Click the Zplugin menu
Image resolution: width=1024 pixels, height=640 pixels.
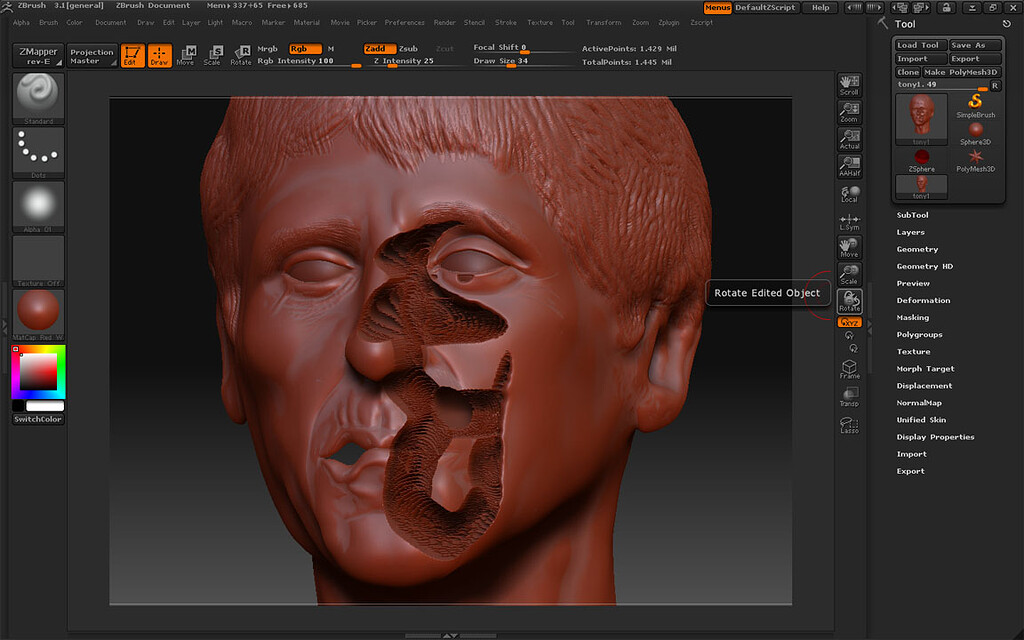coord(668,22)
